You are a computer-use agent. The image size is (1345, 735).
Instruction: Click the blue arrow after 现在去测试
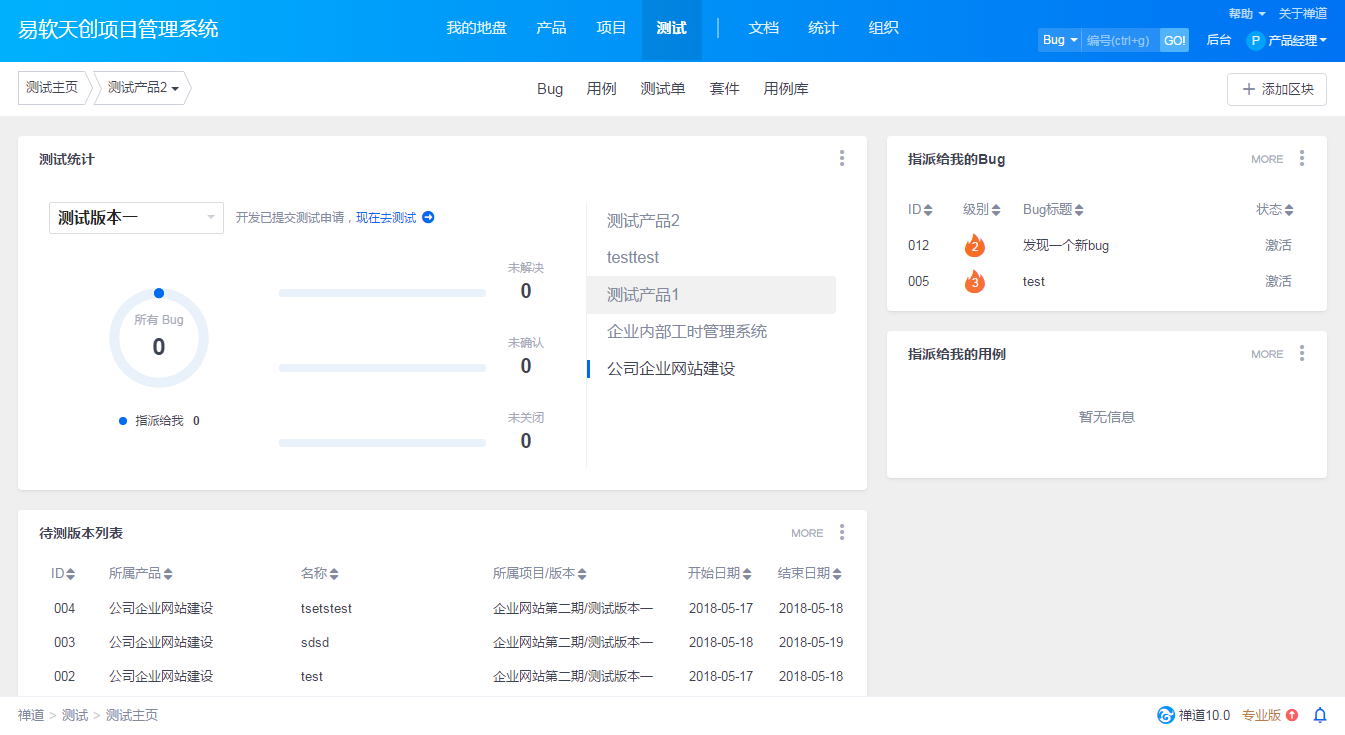pyautogui.click(x=429, y=217)
